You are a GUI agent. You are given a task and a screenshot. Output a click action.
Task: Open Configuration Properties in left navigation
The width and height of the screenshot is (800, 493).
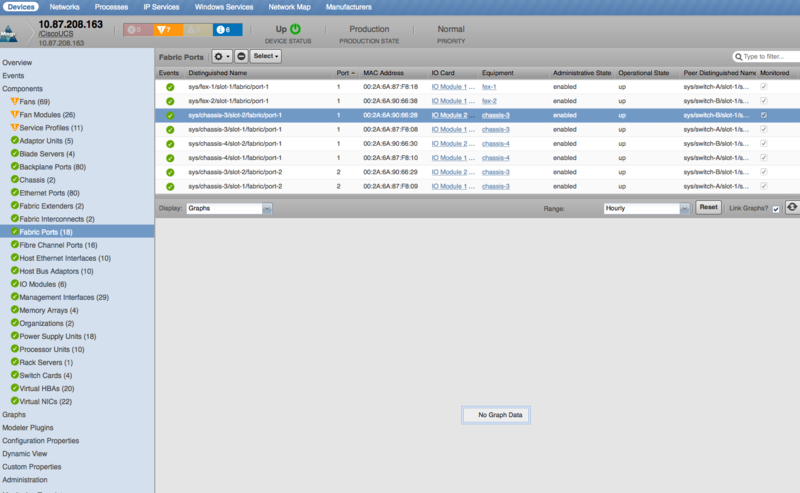click(40, 440)
